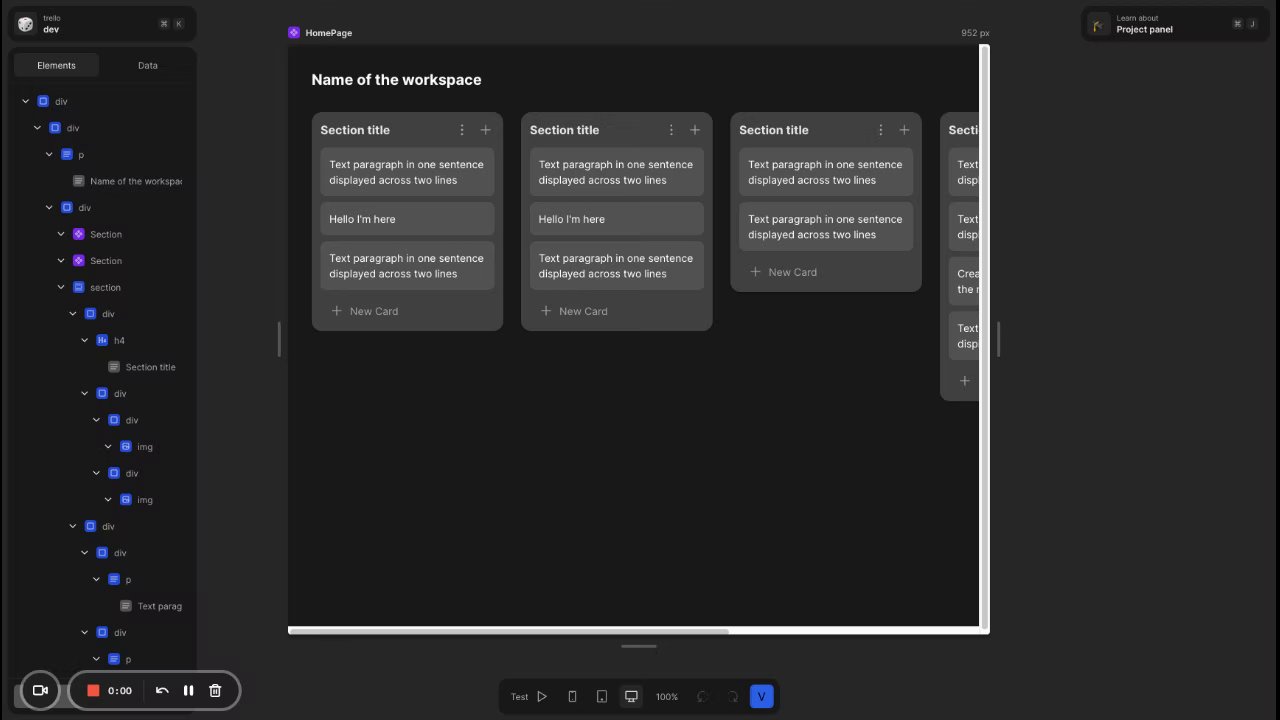The image size is (1280, 720).
Task: Click the canvas horizontal scrollbar
Action: click(509, 631)
